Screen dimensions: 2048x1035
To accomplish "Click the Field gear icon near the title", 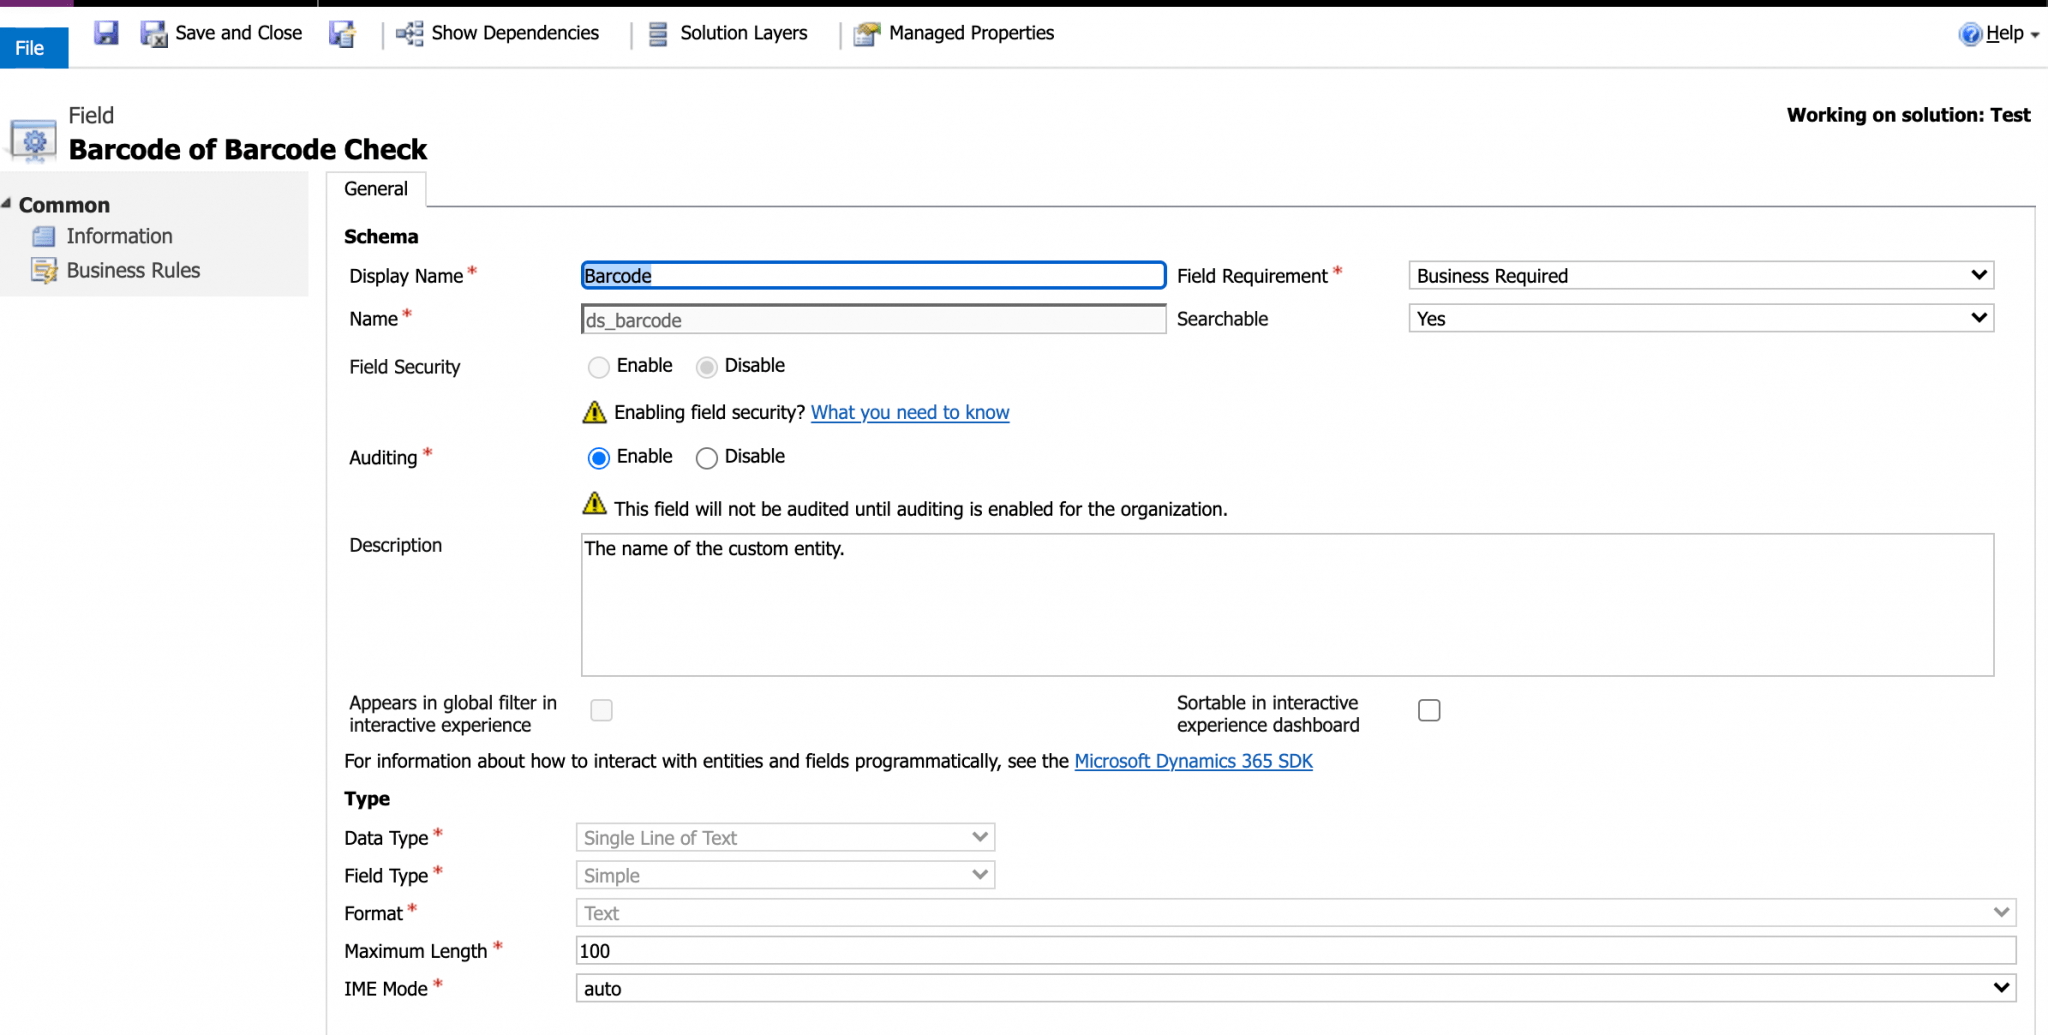I will point(32,140).
